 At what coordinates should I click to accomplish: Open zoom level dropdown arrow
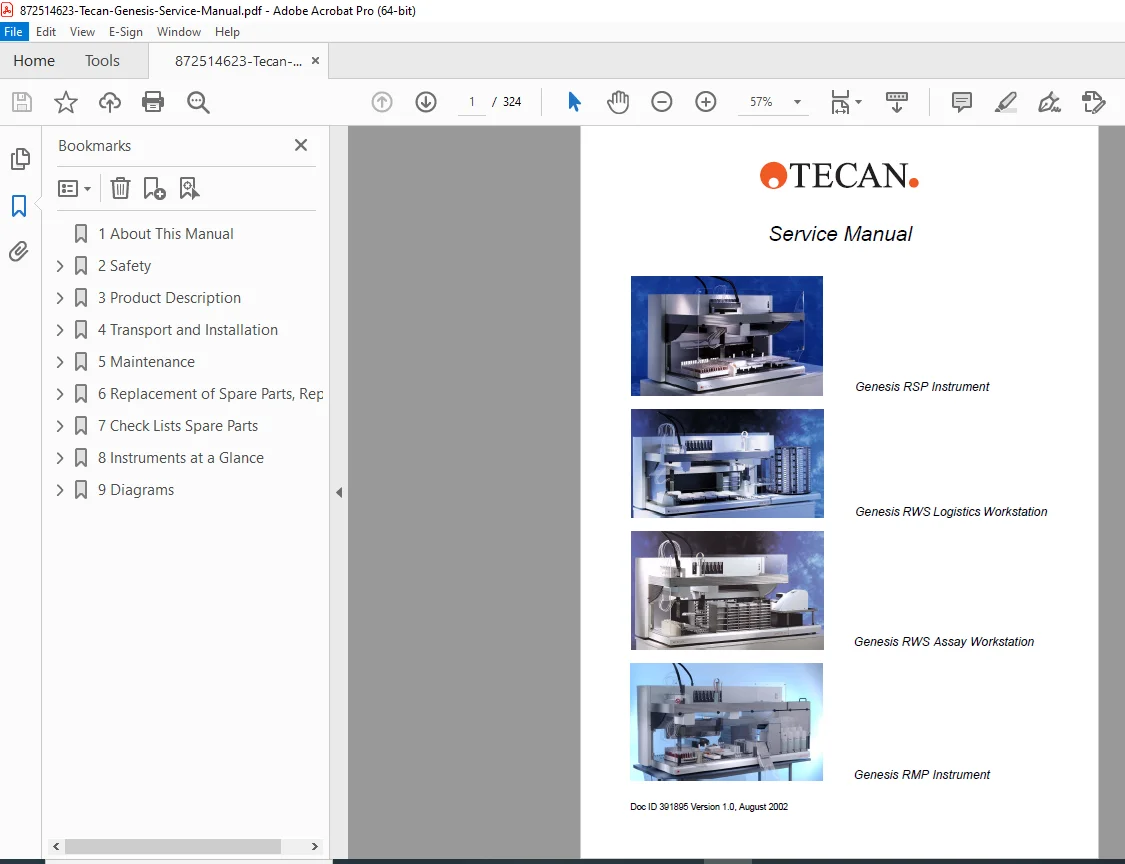point(797,102)
